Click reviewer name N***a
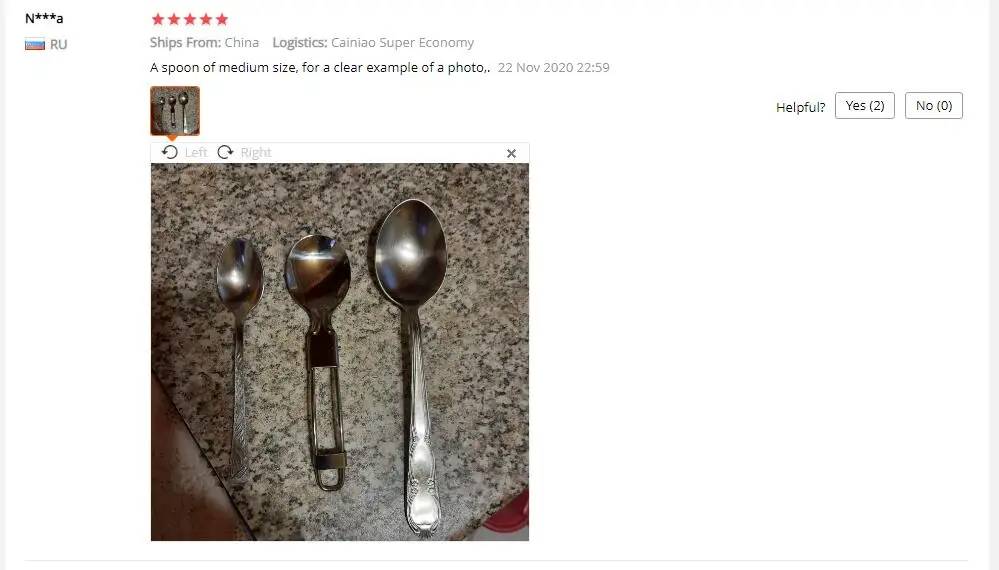 [44, 18]
